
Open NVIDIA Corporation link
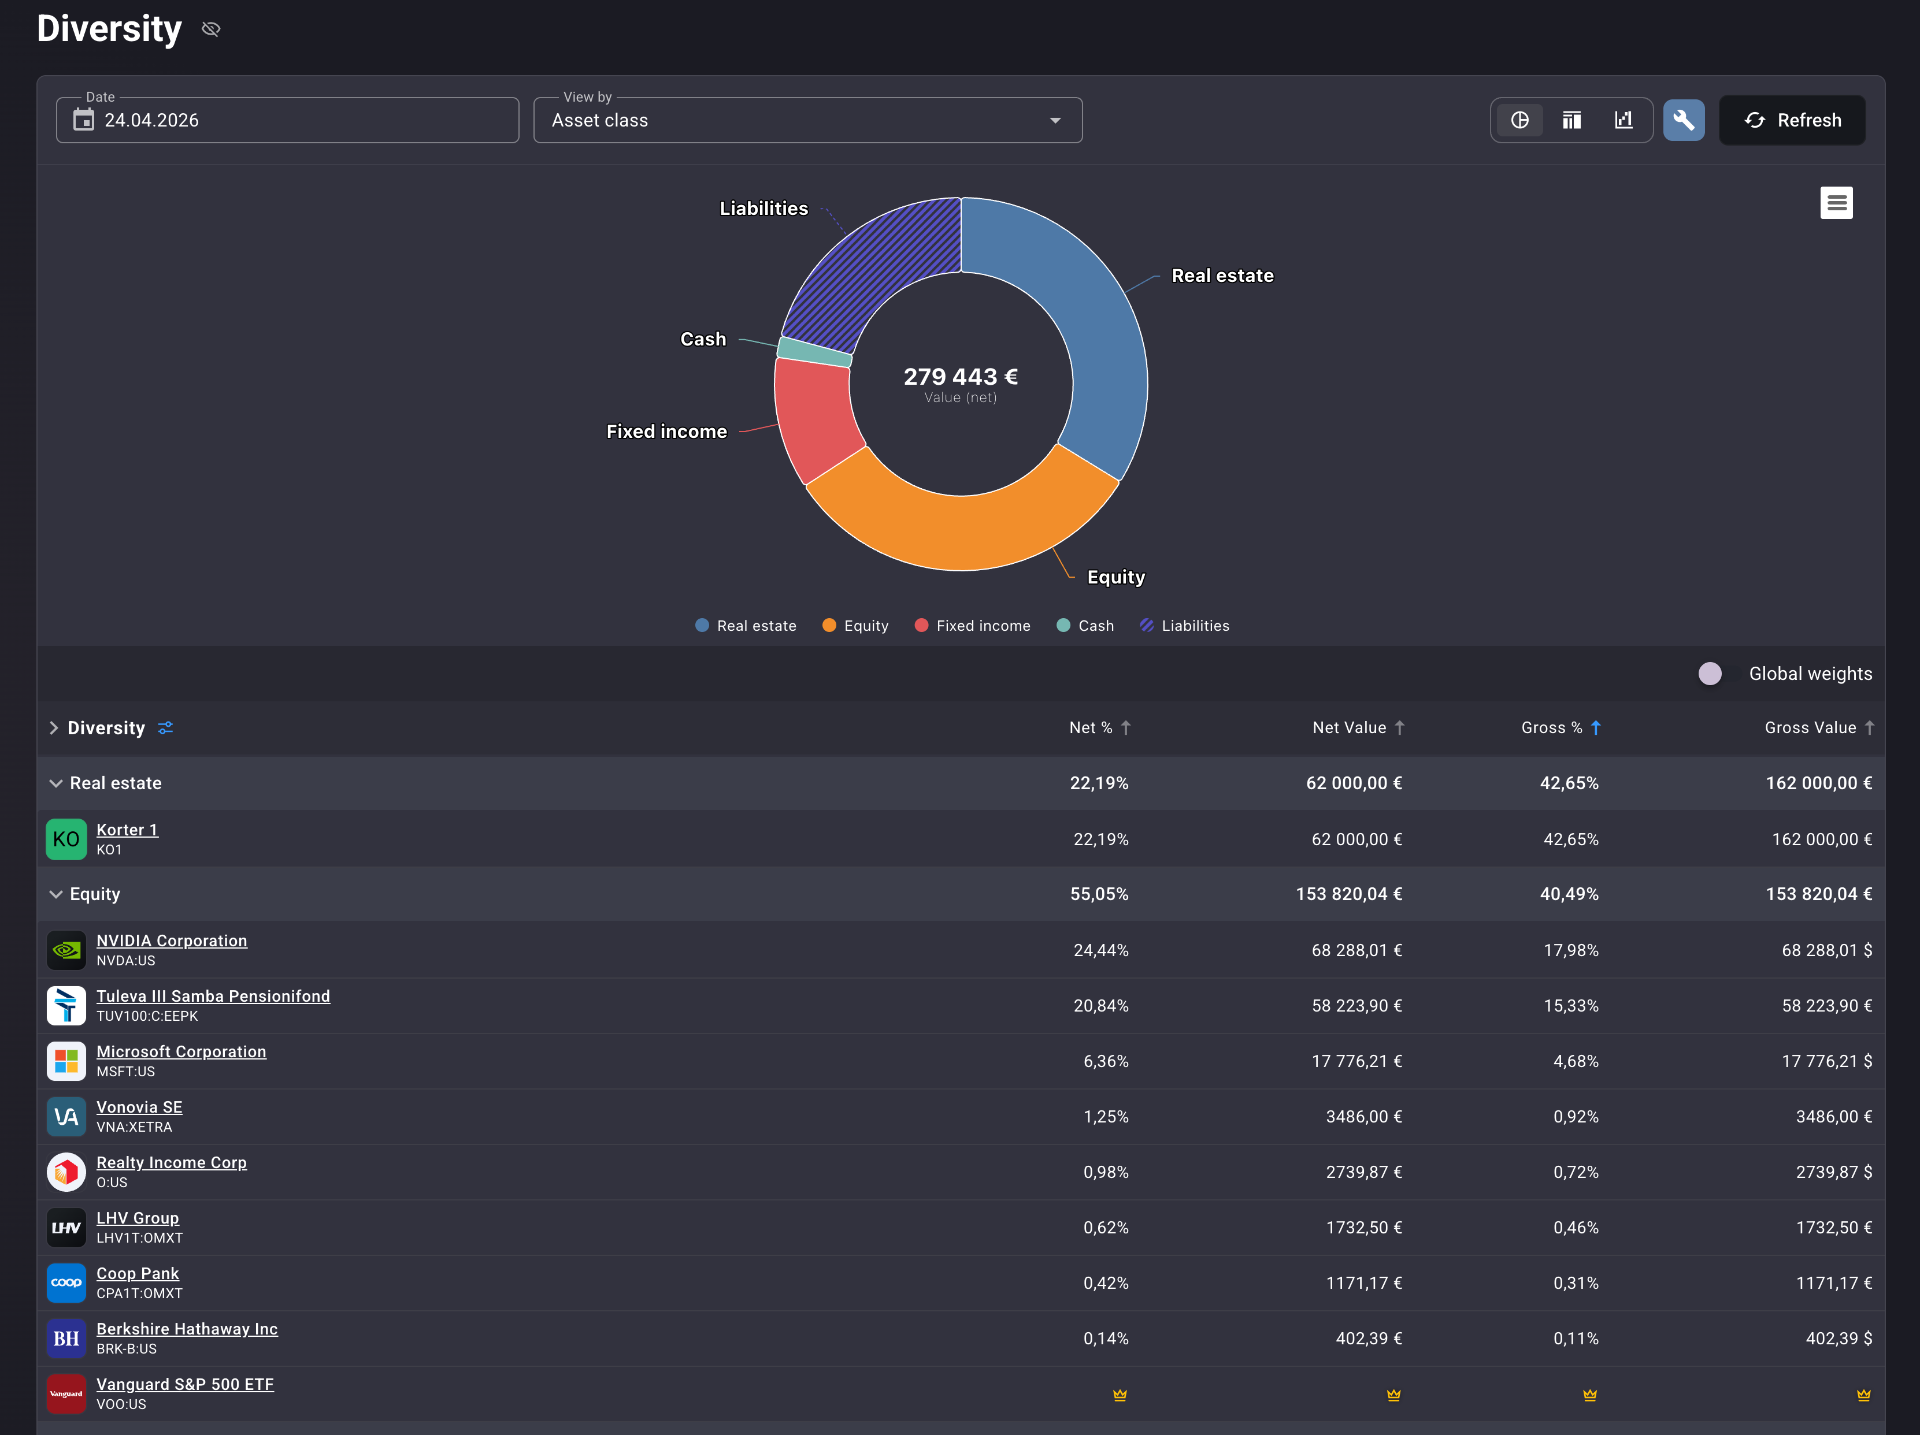tap(172, 941)
